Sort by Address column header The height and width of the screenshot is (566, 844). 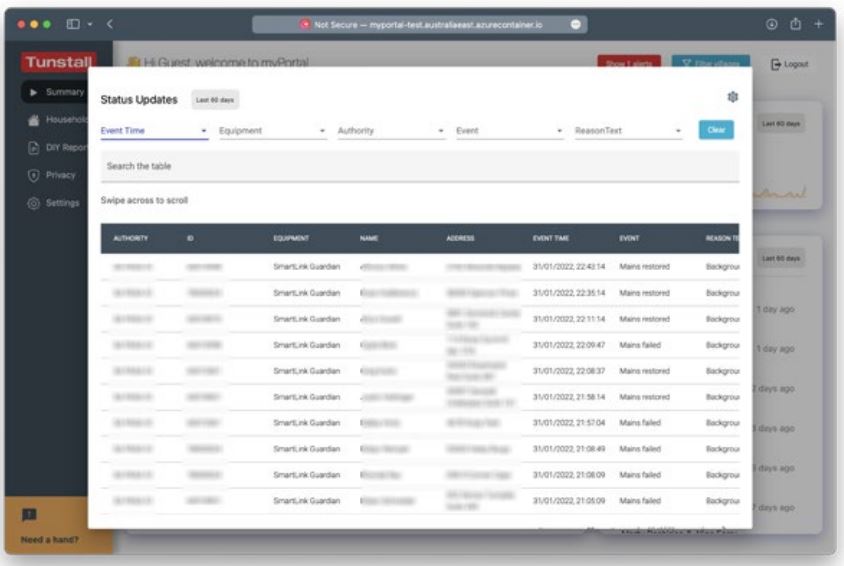point(460,238)
